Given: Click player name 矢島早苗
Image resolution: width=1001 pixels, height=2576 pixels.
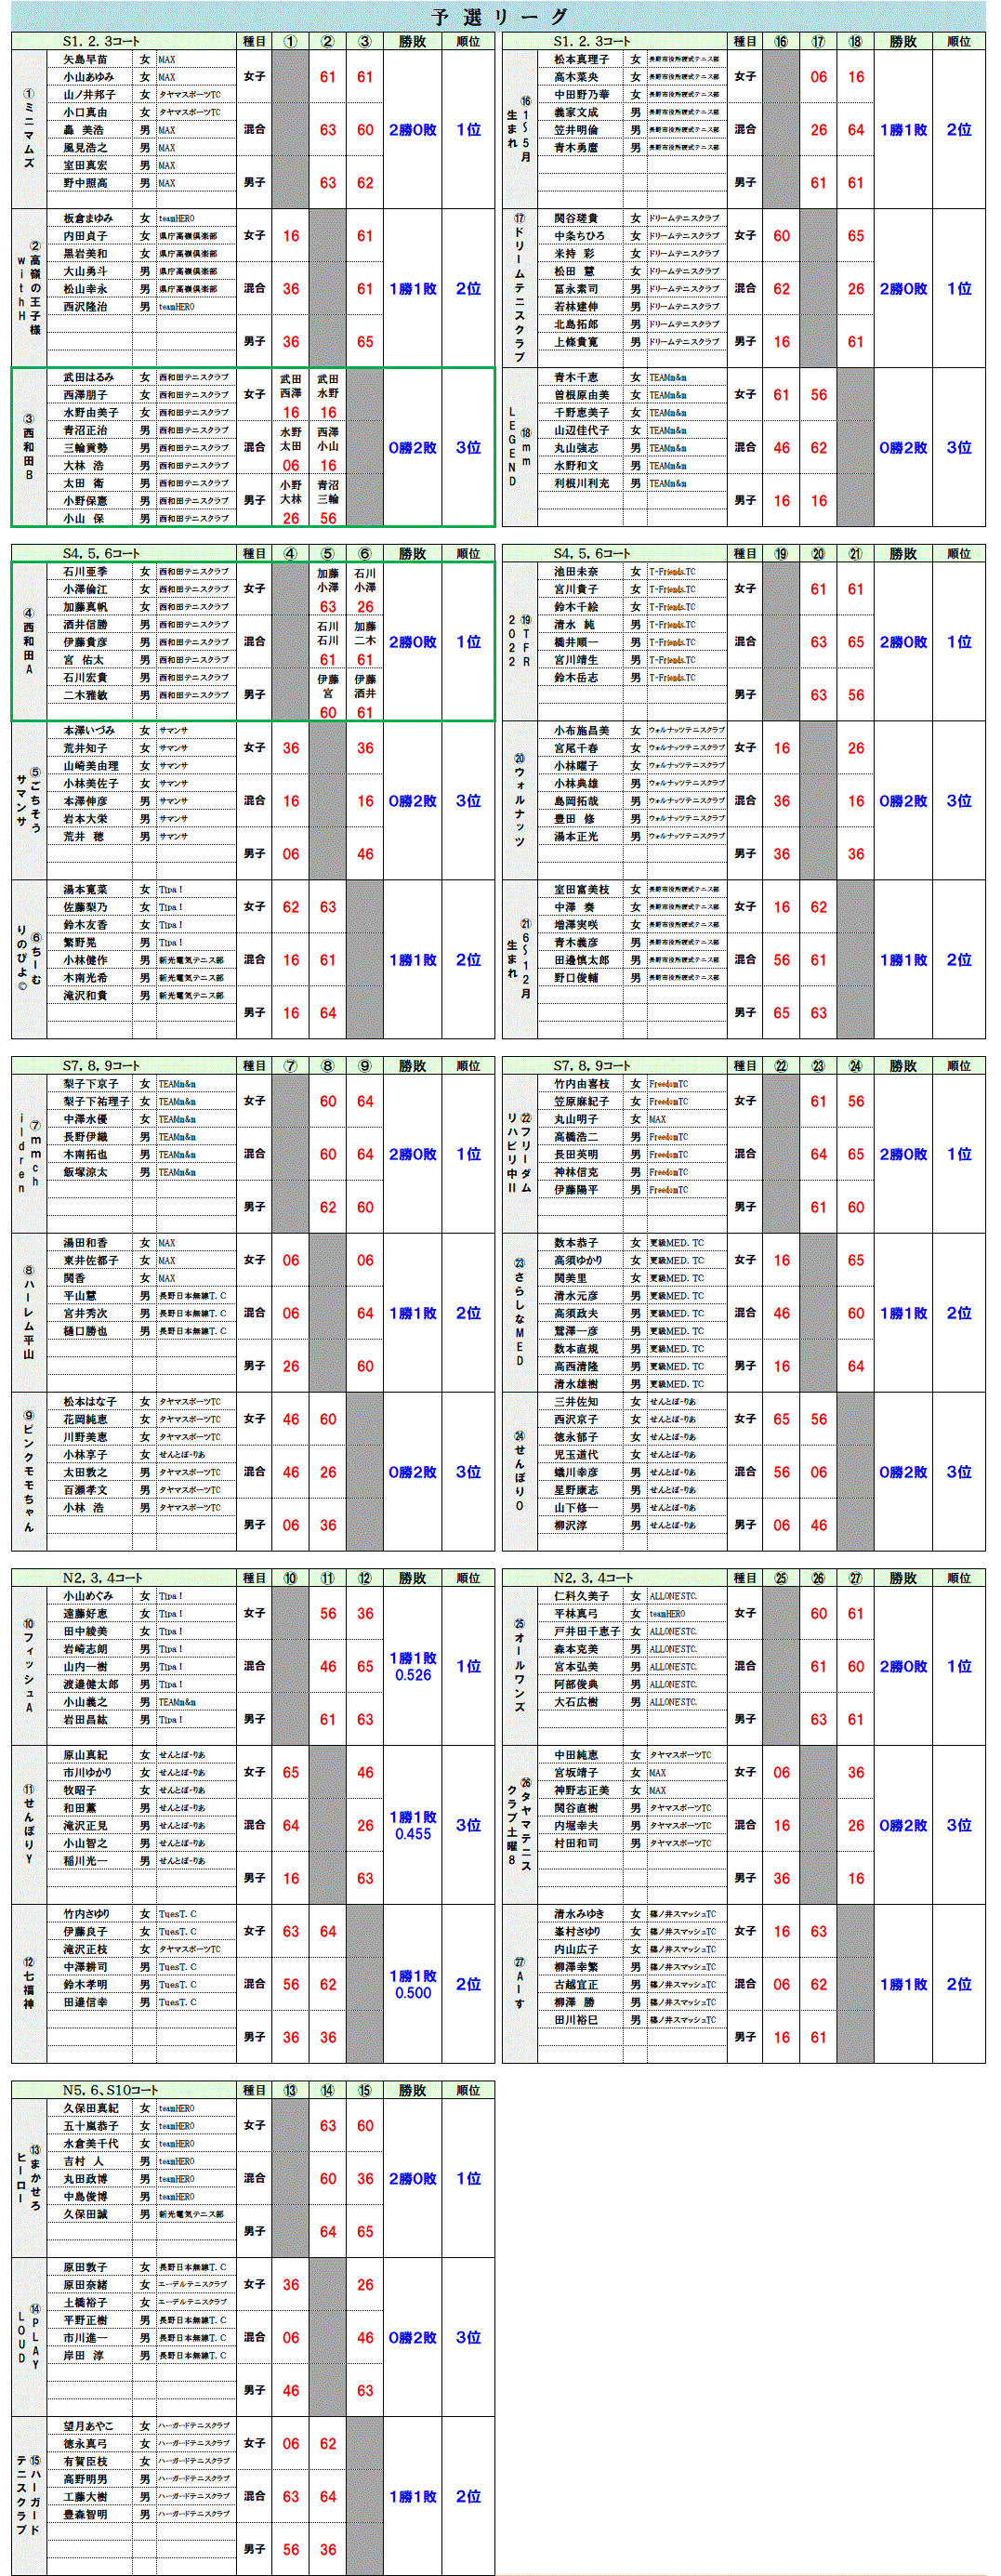Looking at the screenshot, I should pyautogui.click(x=85, y=60).
